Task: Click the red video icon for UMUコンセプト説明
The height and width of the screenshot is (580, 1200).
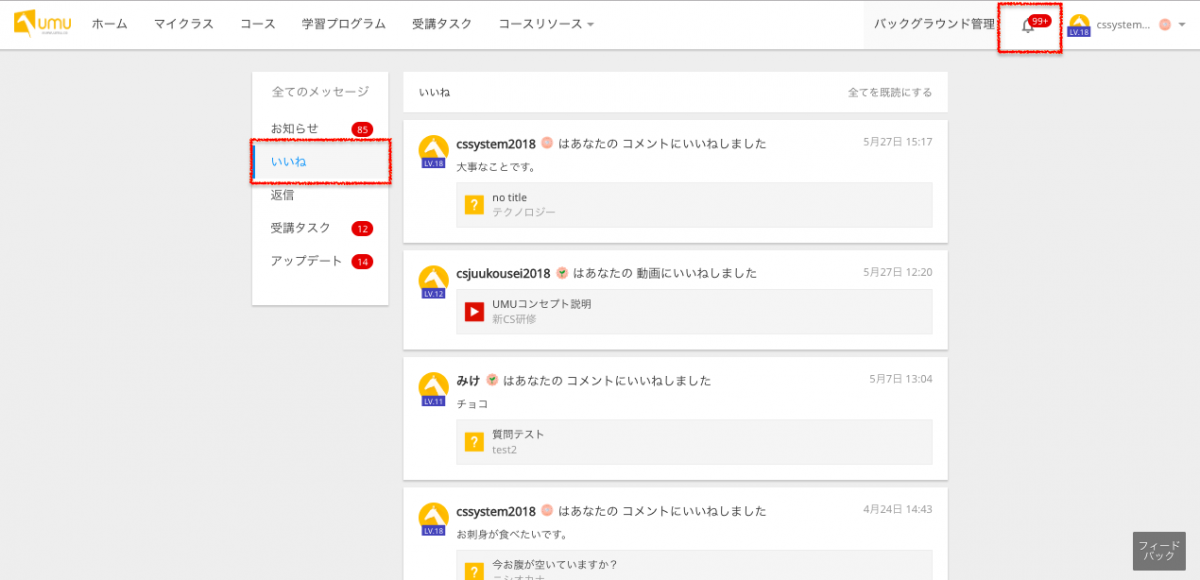Action: click(474, 312)
